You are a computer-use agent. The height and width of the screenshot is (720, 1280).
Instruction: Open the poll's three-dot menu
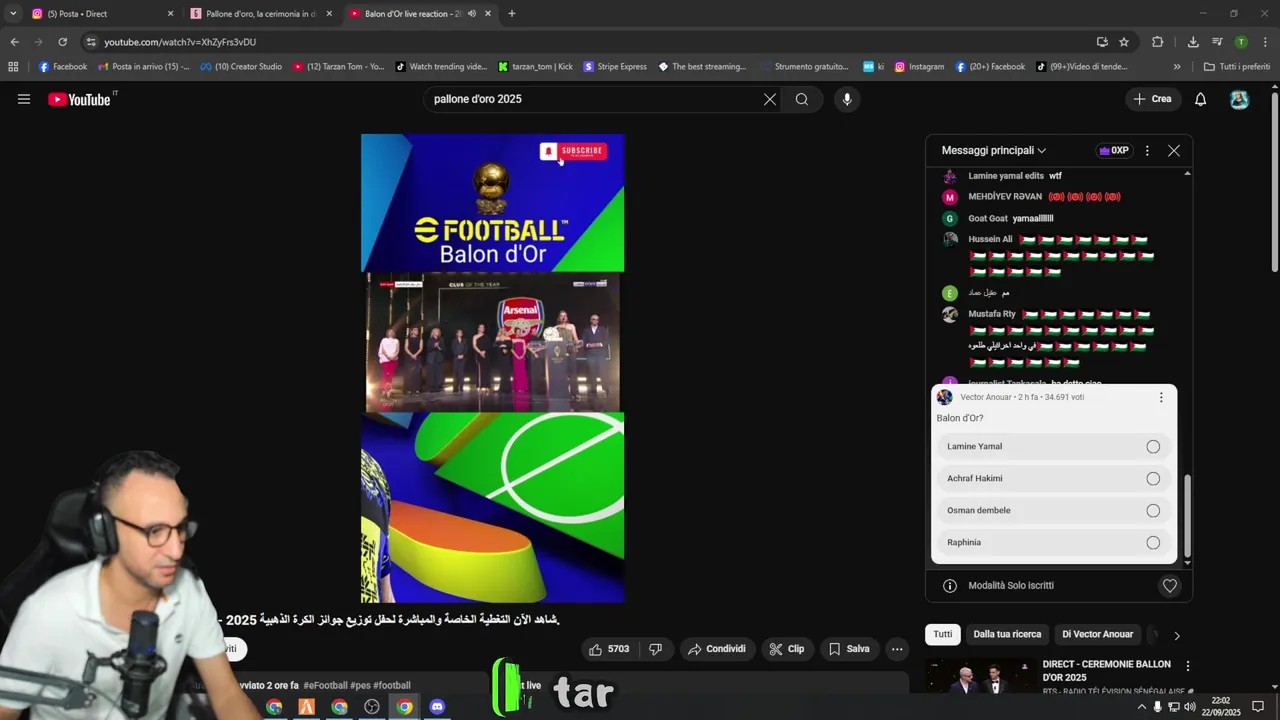pos(1161,397)
